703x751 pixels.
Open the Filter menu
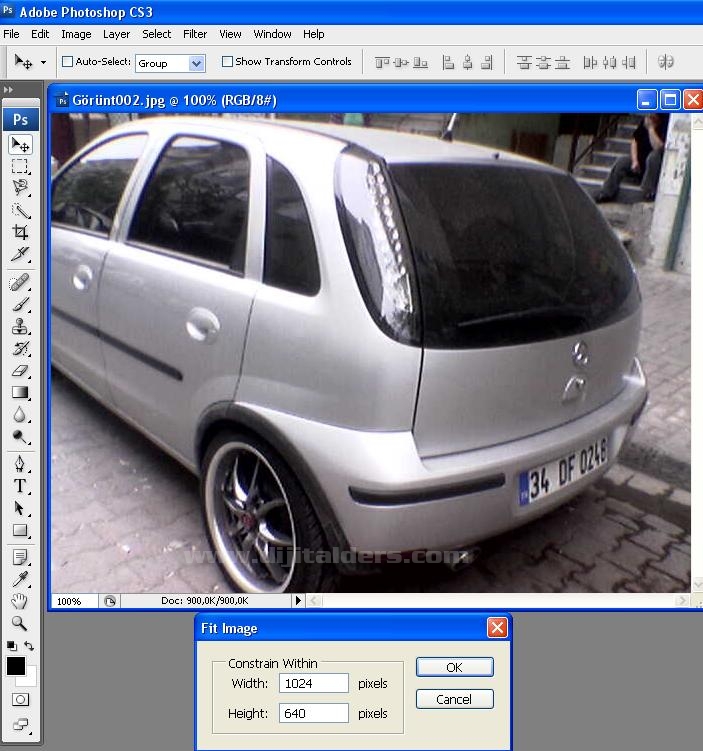pos(195,34)
